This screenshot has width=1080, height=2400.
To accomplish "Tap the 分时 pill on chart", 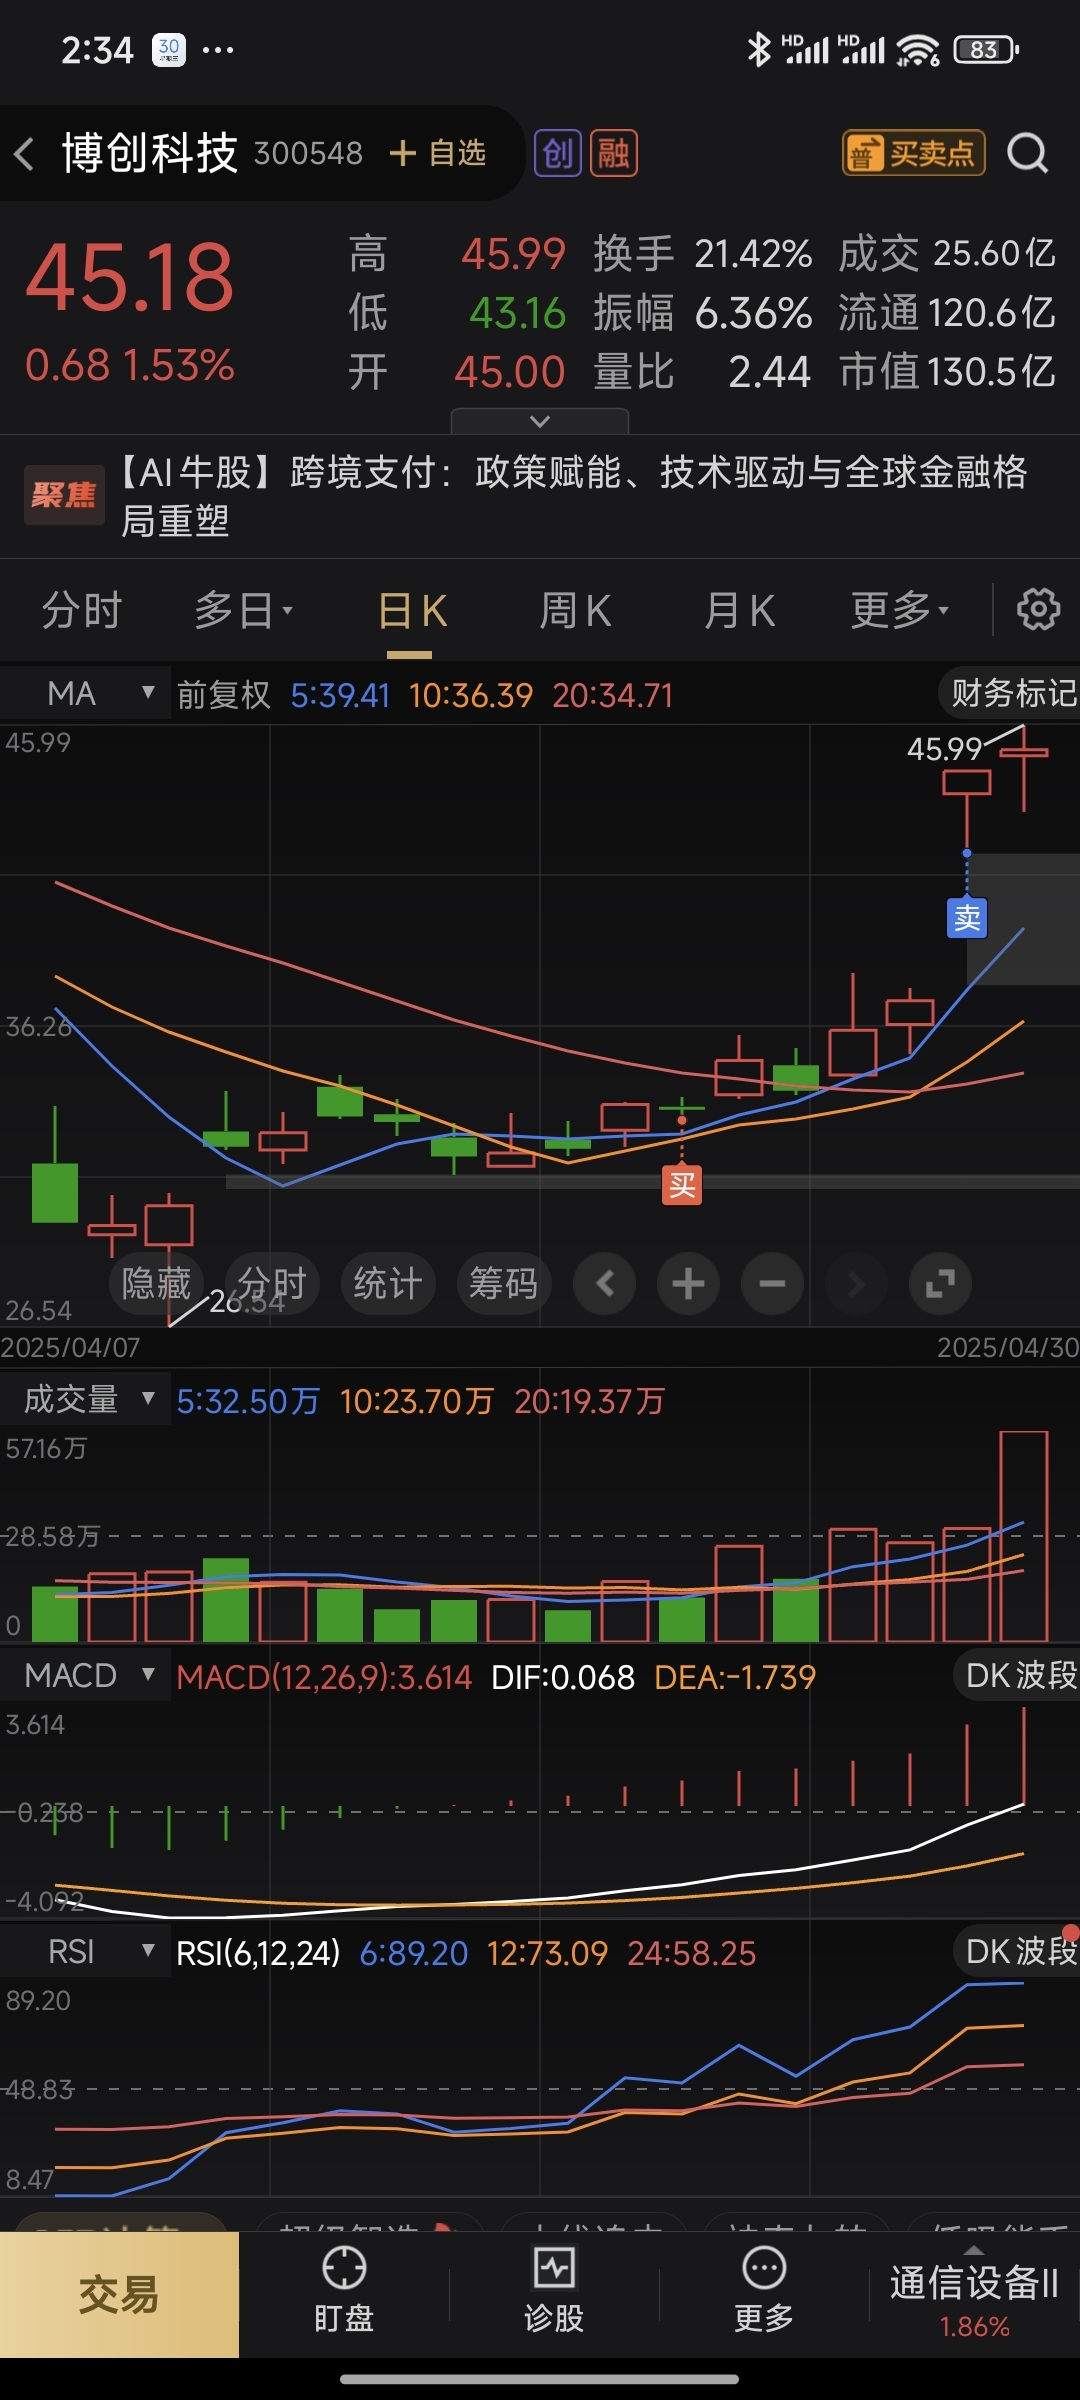I will [x=272, y=1283].
